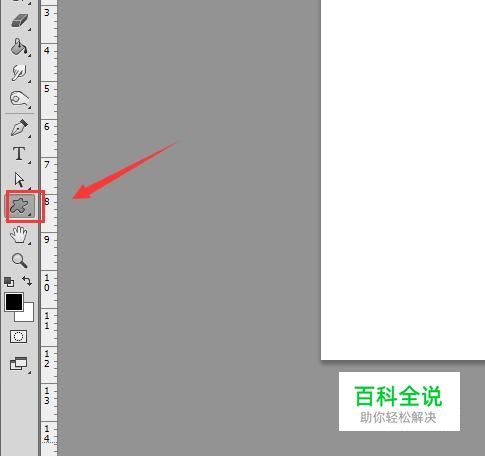This screenshot has height=456, width=485.
Task: Click the gray workspace outside the canvas
Action: pos(189,267)
